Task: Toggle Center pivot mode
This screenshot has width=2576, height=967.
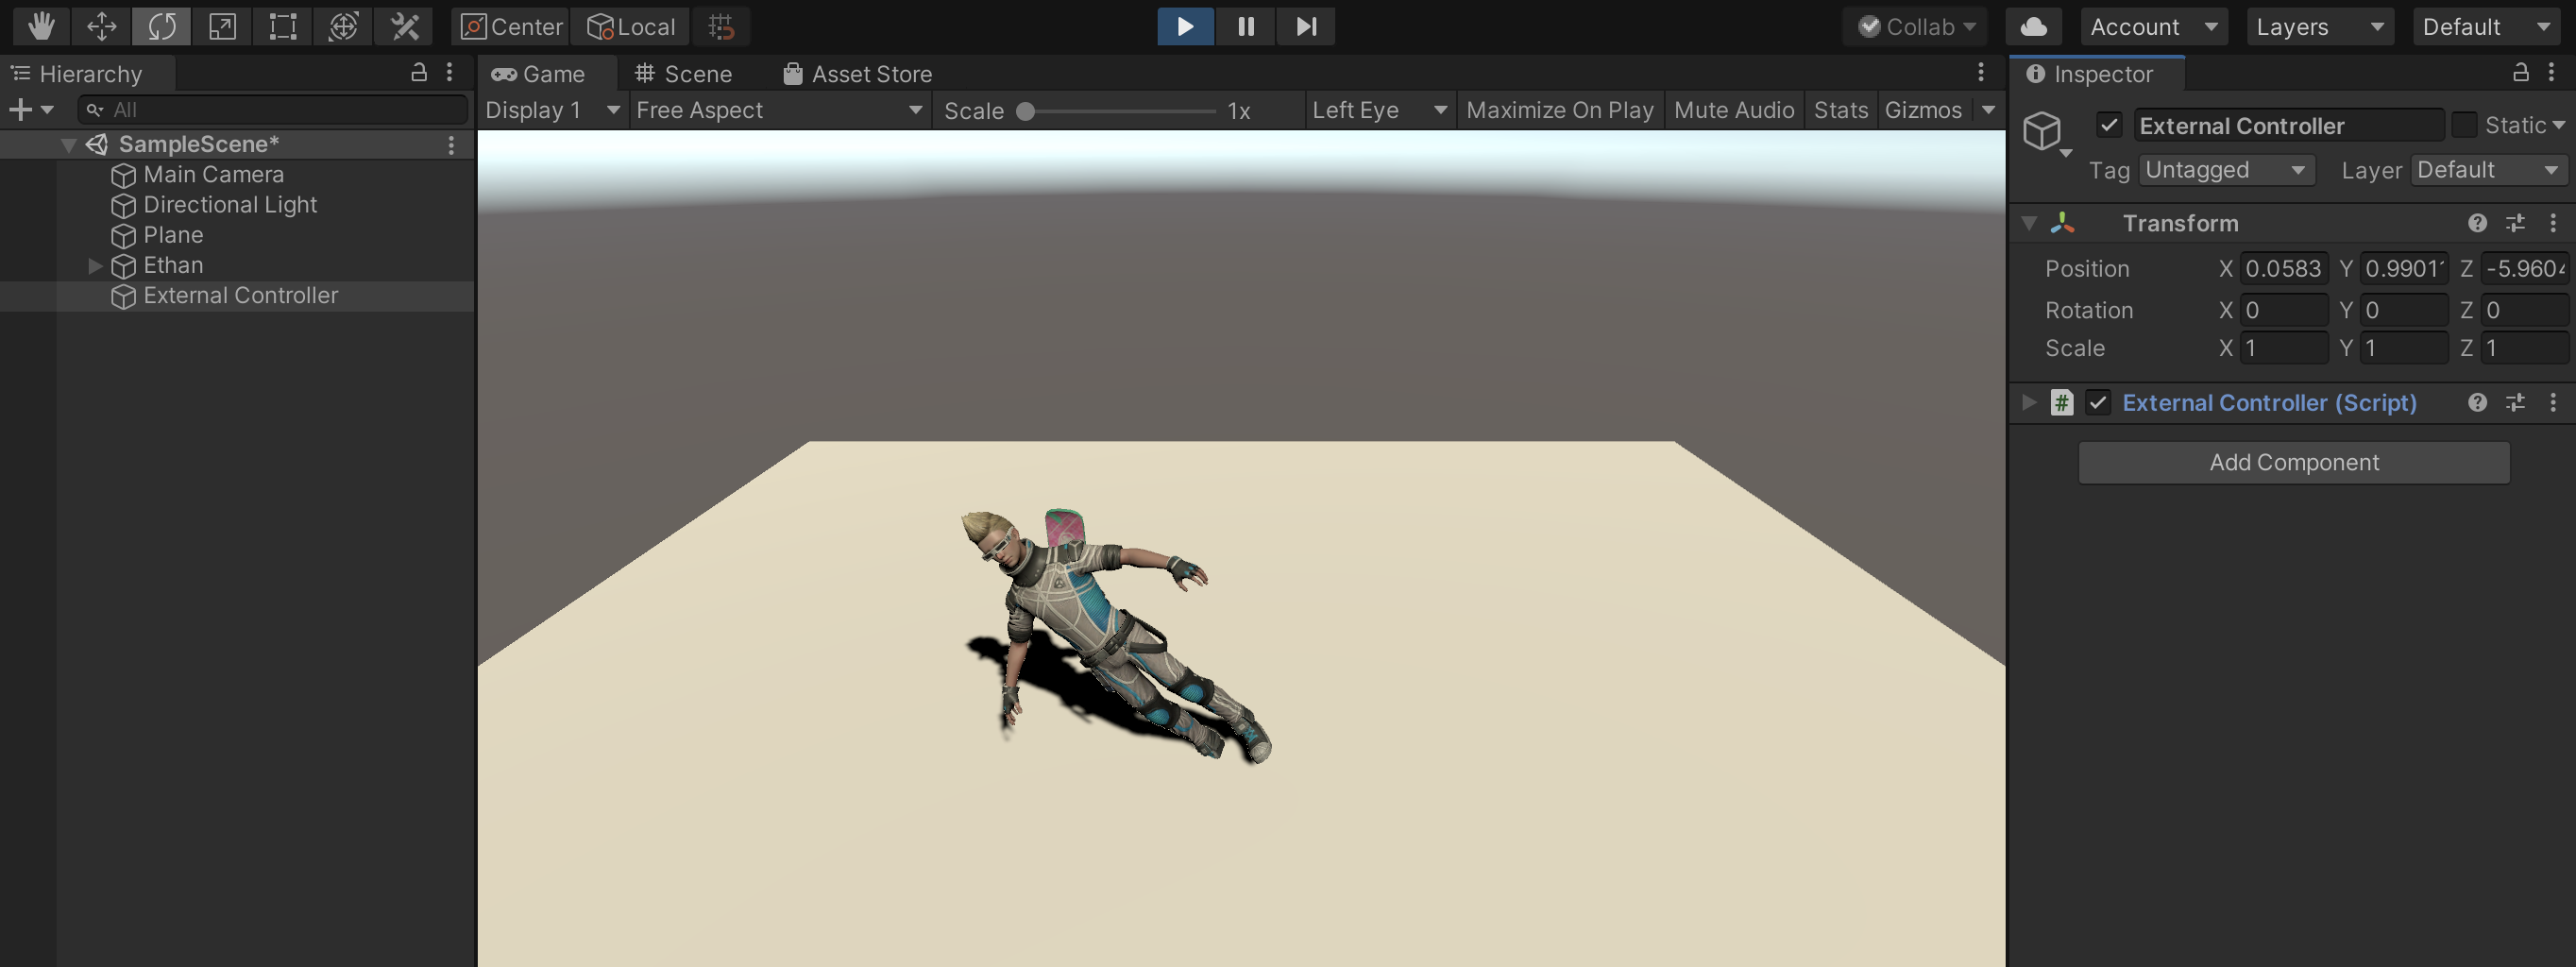Action: [510, 26]
